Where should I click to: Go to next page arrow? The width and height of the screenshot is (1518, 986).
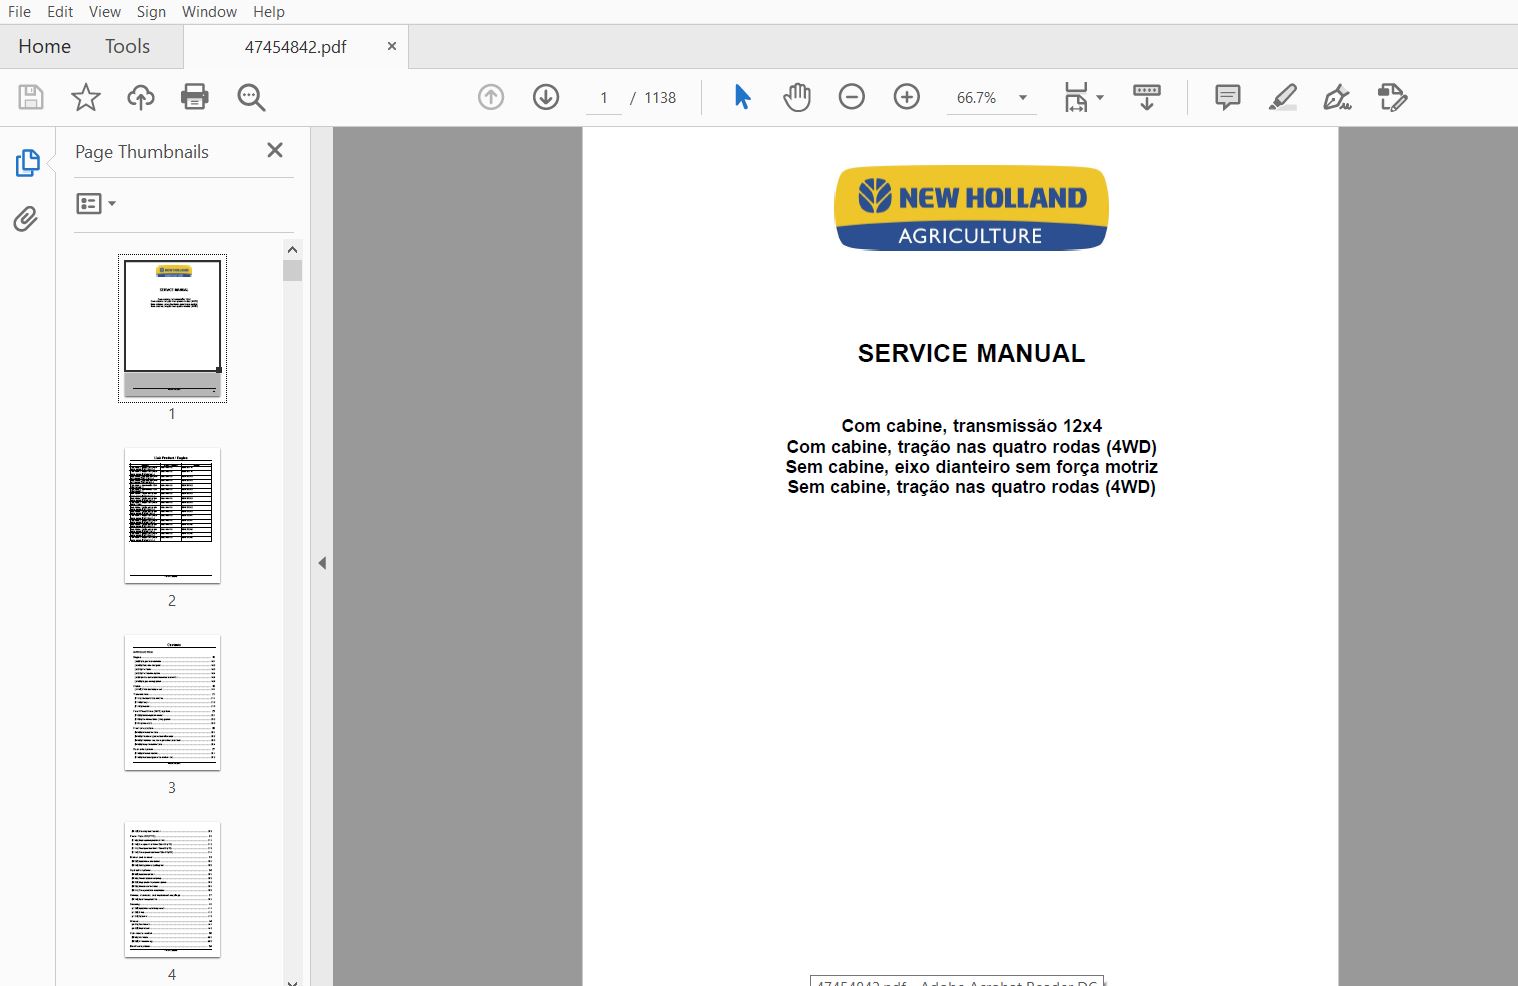(x=546, y=97)
